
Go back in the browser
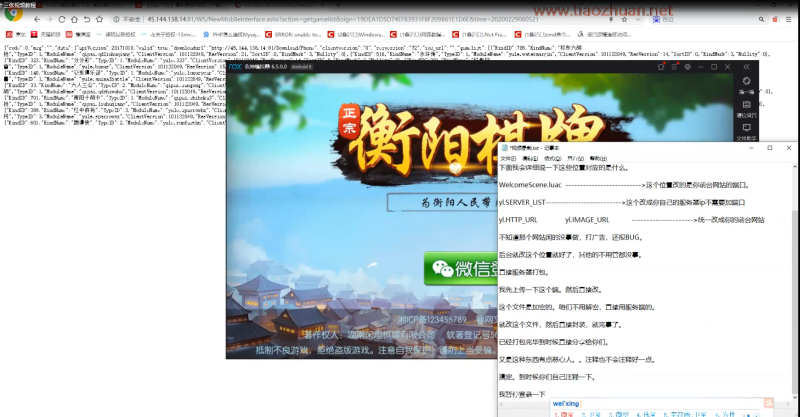pos(37,19)
